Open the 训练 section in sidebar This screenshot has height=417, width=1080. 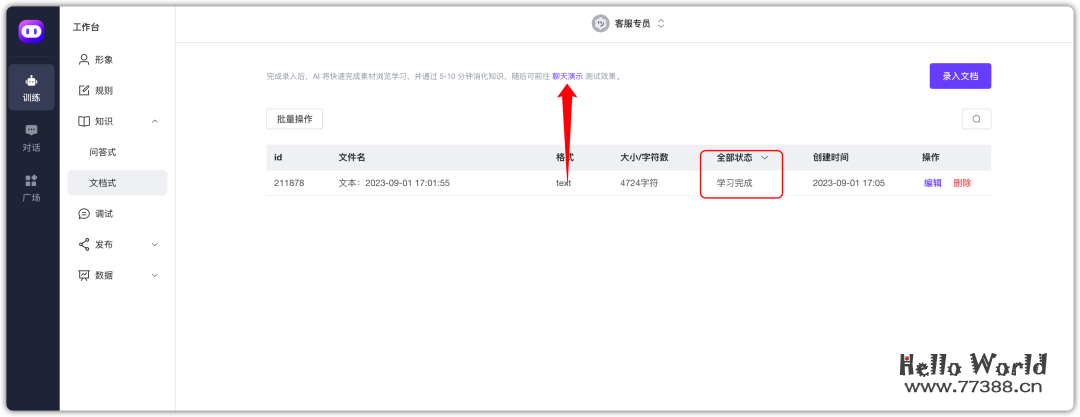(x=32, y=88)
